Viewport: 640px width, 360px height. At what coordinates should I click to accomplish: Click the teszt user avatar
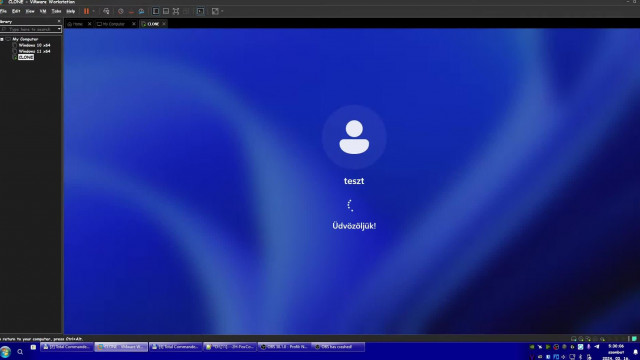tap(354, 137)
